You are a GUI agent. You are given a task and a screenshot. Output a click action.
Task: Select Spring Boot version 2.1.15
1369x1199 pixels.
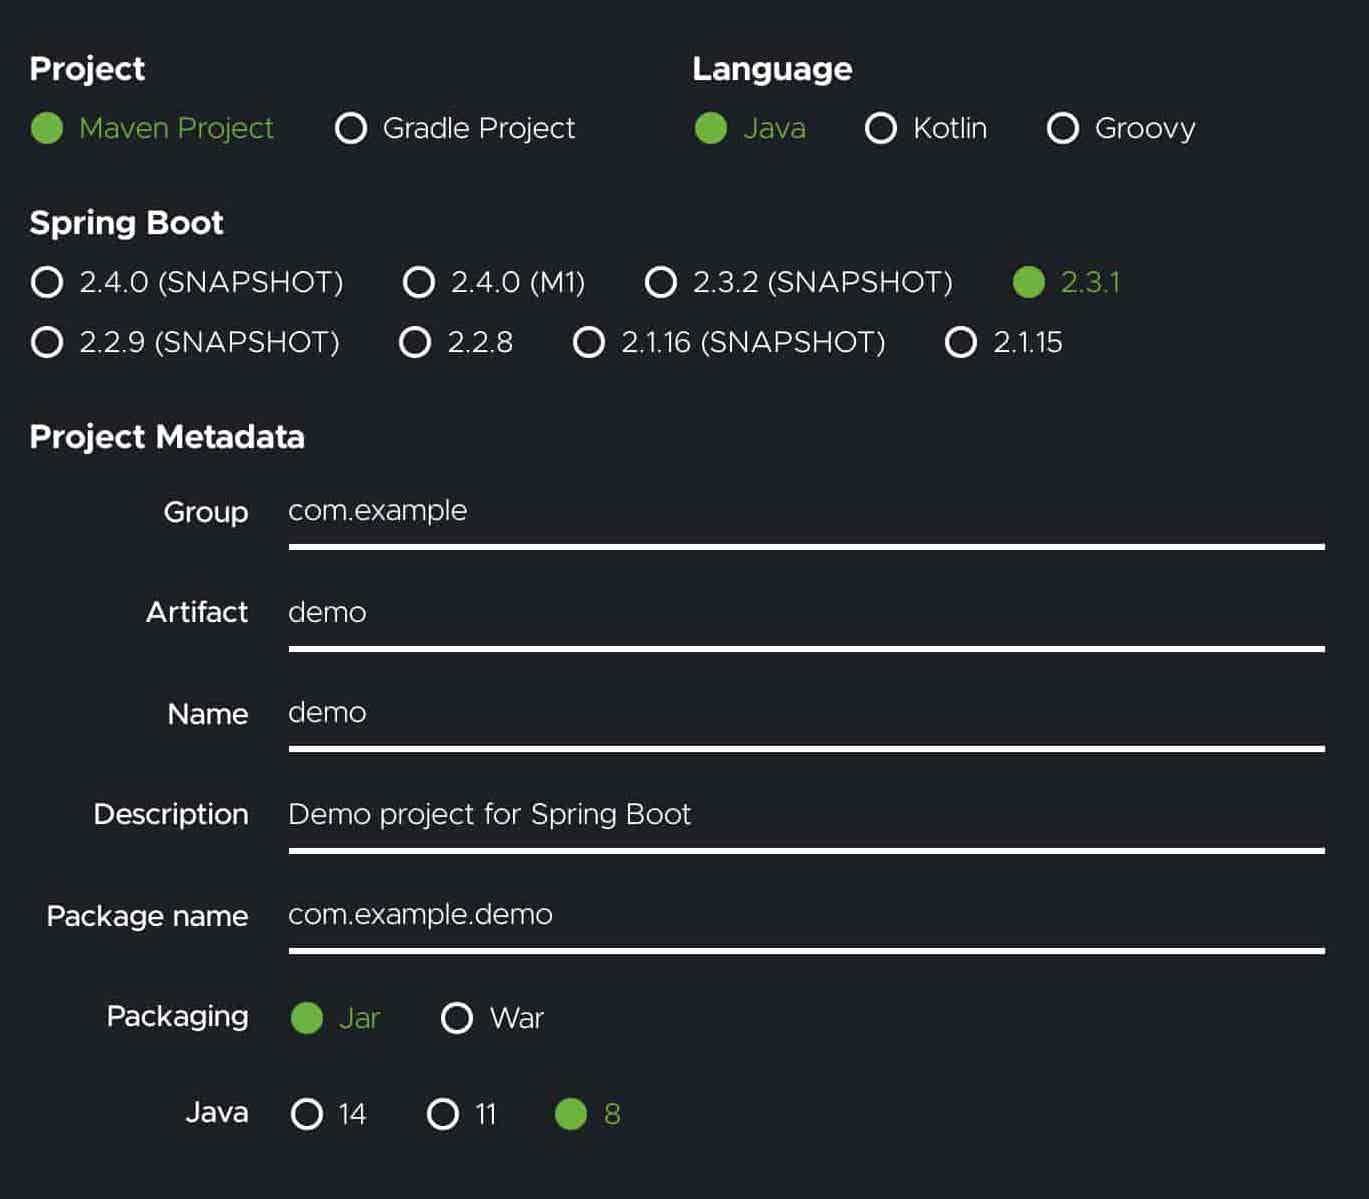click(x=961, y=342)
